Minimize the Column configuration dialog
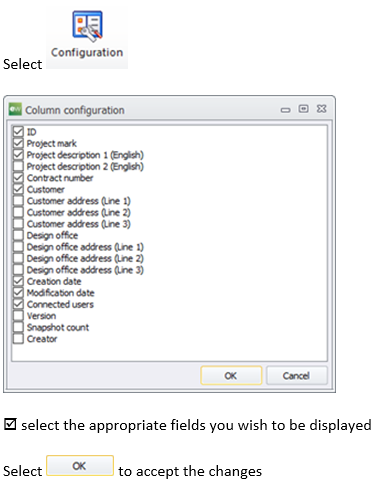 (x=285, y=110)
